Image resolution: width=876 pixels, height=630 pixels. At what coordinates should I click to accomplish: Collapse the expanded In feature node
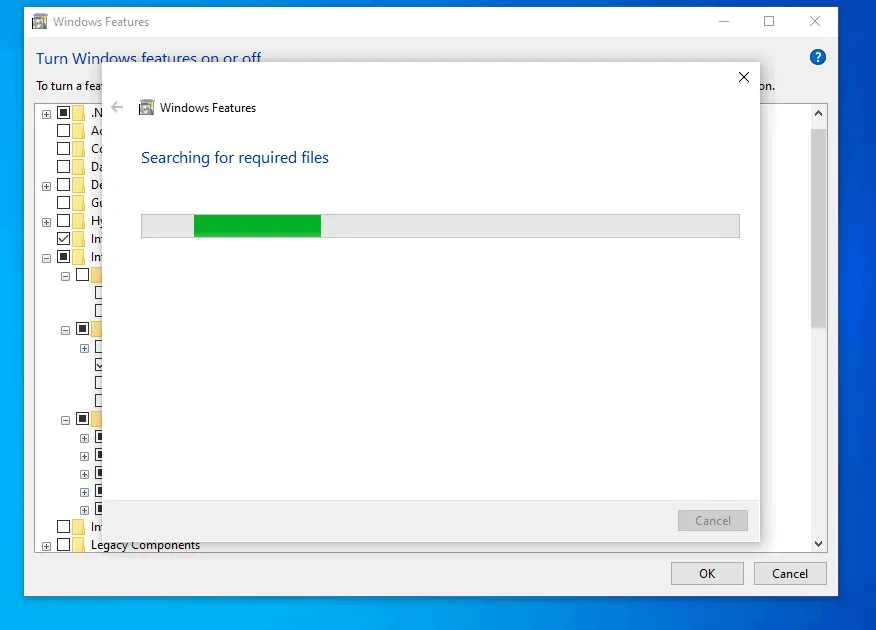pos(46,258)
